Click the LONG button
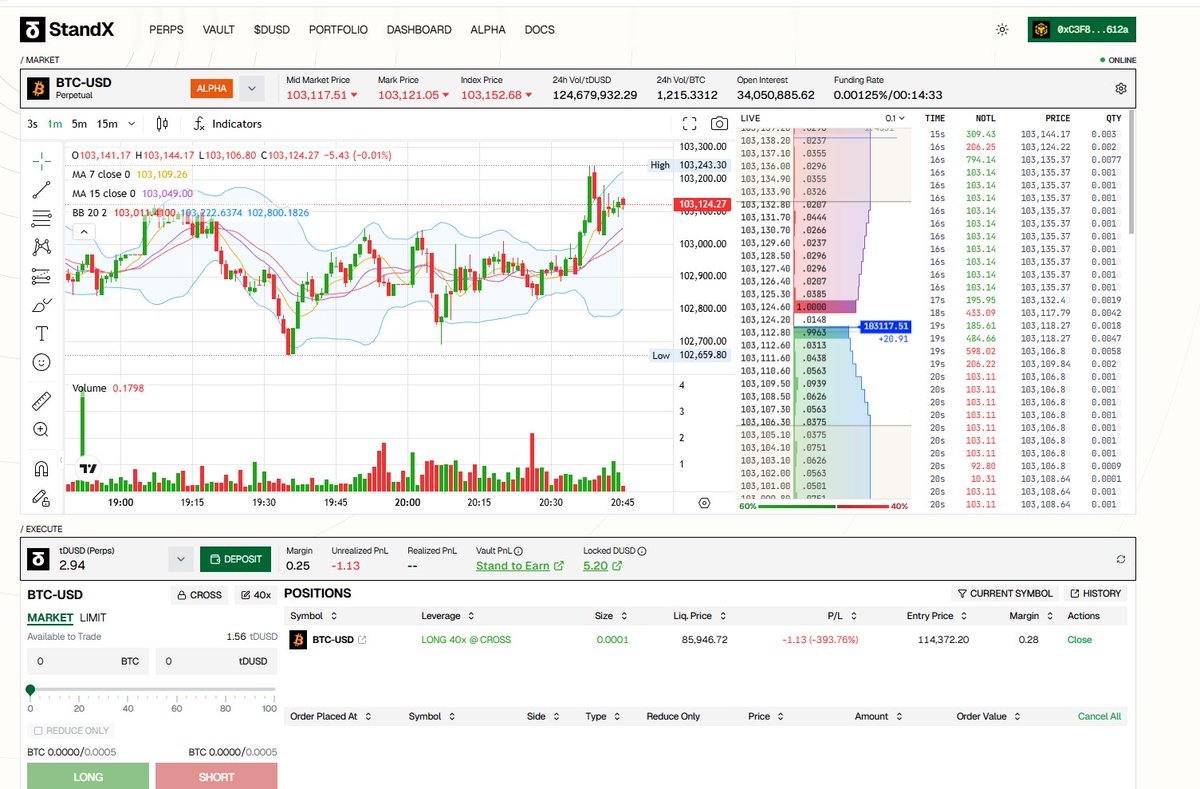This screenshot has height=789, width=1200. (88, 776)
